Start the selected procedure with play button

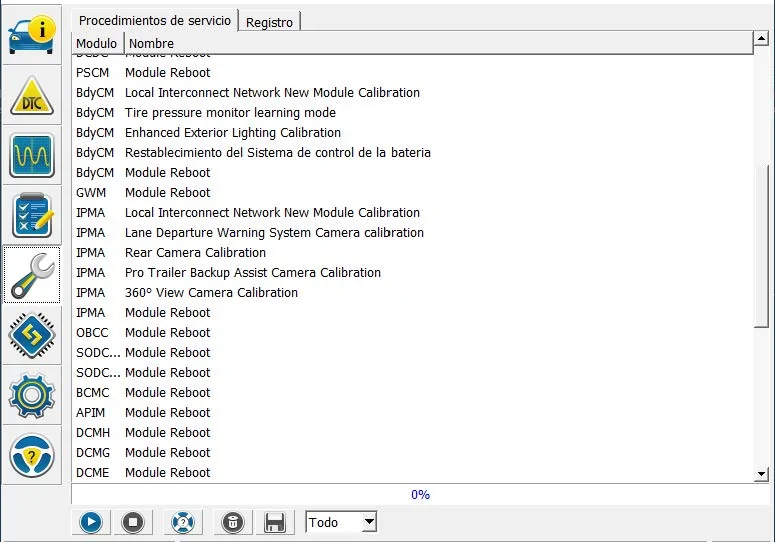tap(91, 522)
